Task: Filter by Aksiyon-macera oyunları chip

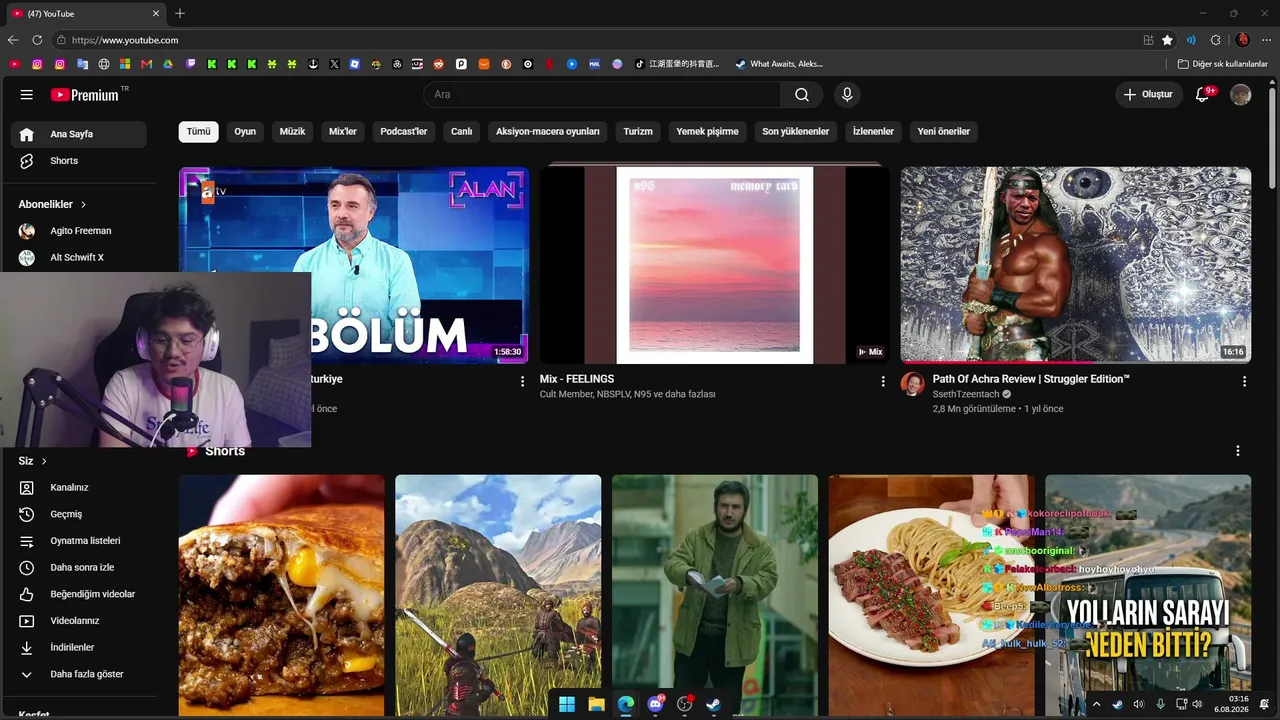Action: pyautogui.click(x=548, y=131)
